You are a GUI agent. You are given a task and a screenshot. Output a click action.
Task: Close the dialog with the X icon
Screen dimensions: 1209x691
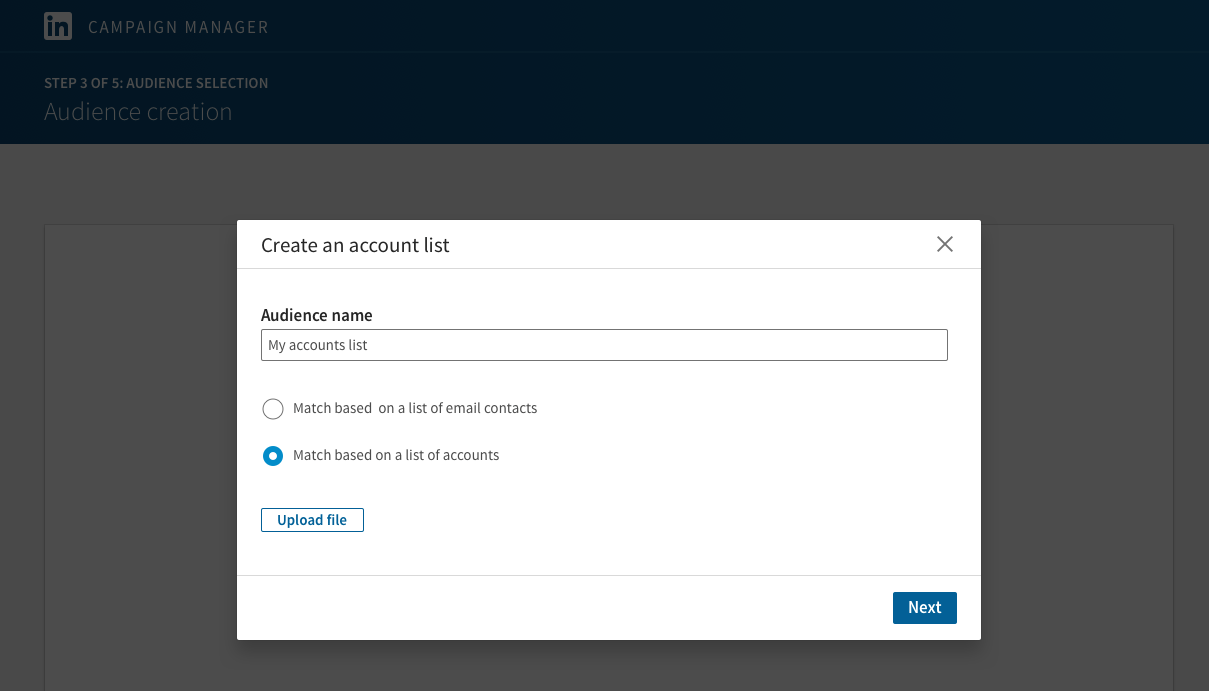[x=944, y=244]
